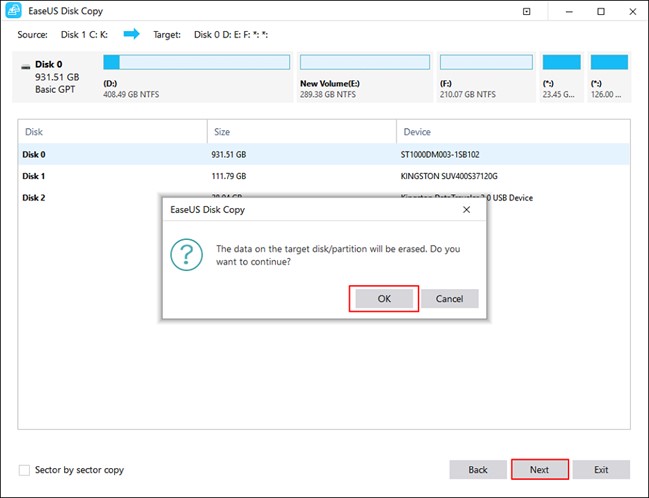The height and width of the screenshot is (498, 649).
Task: Click the 931.51 GB size cell
Action: [x=228, y=154]
